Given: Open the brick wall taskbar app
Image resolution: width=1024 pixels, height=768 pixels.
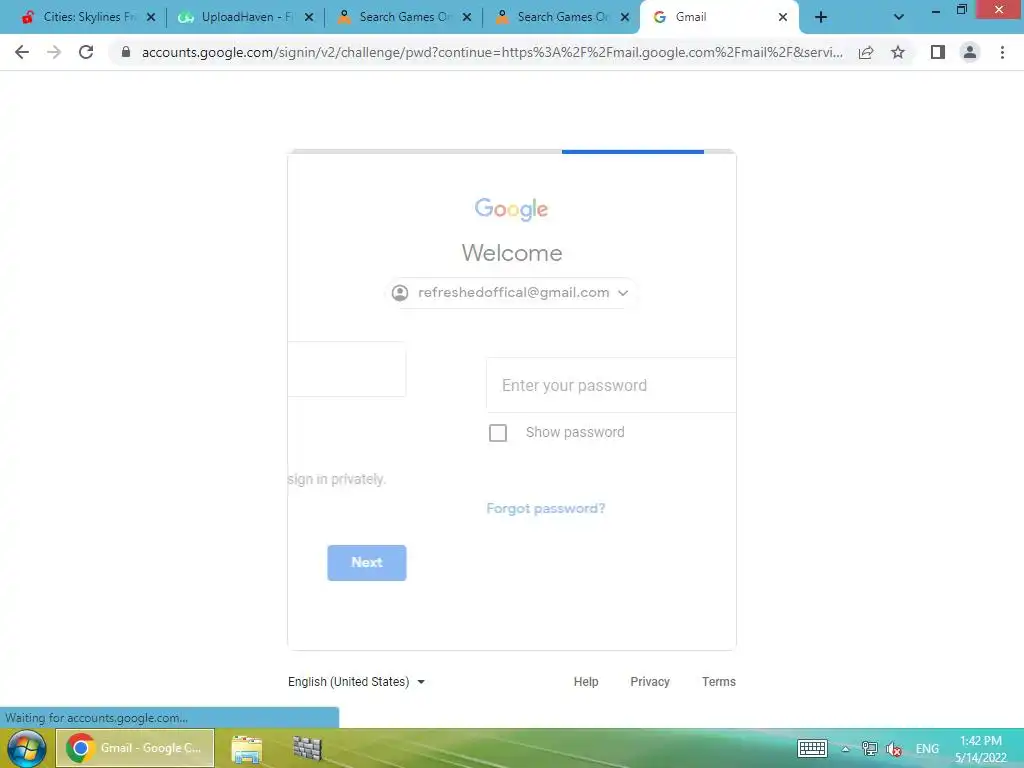Looking at the screenshot, I should [x=307, y=748].
